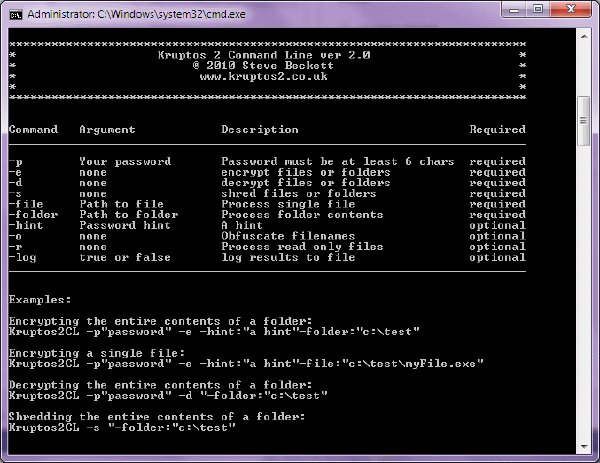Click the 'Command' column header
The width and height of the screenshot is (600, 463).
tap(34, 129)
